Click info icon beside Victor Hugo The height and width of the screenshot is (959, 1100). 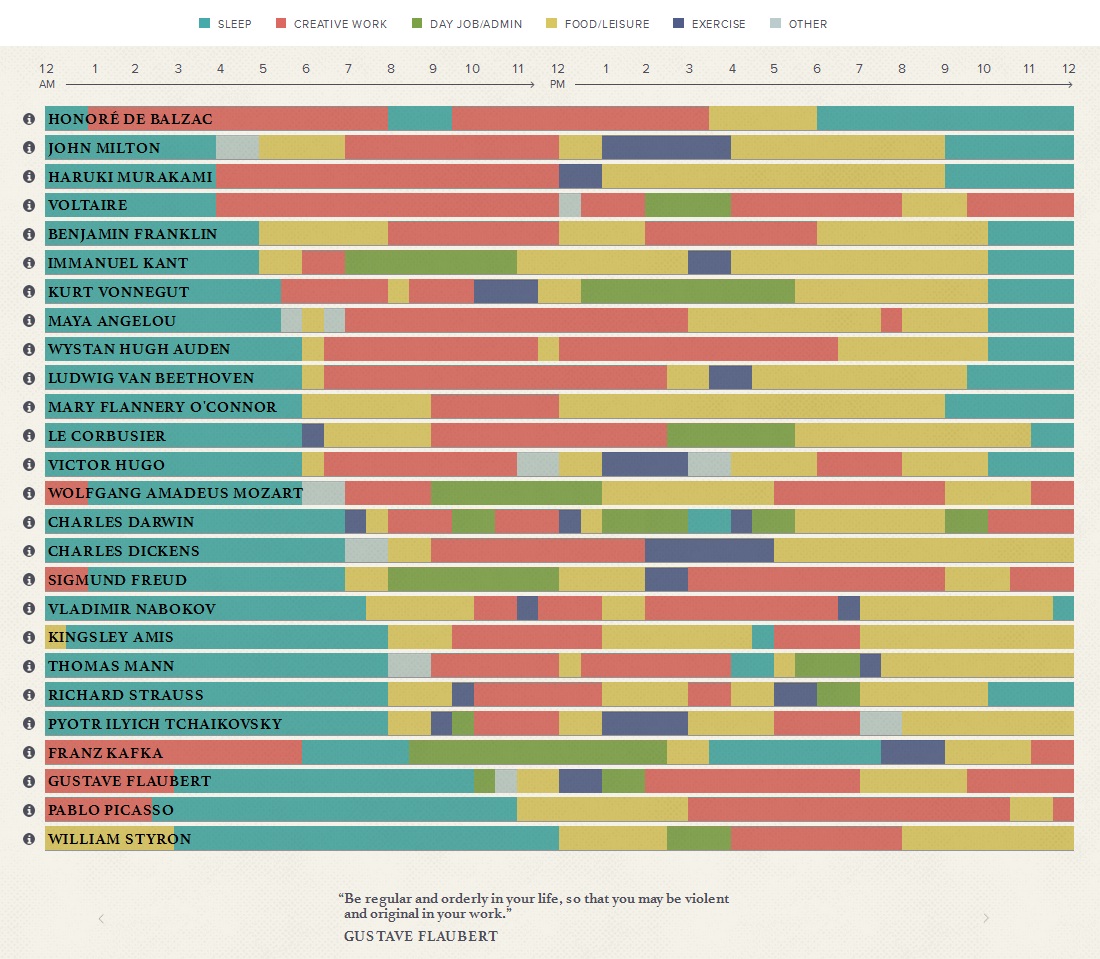tap(29, 465)
